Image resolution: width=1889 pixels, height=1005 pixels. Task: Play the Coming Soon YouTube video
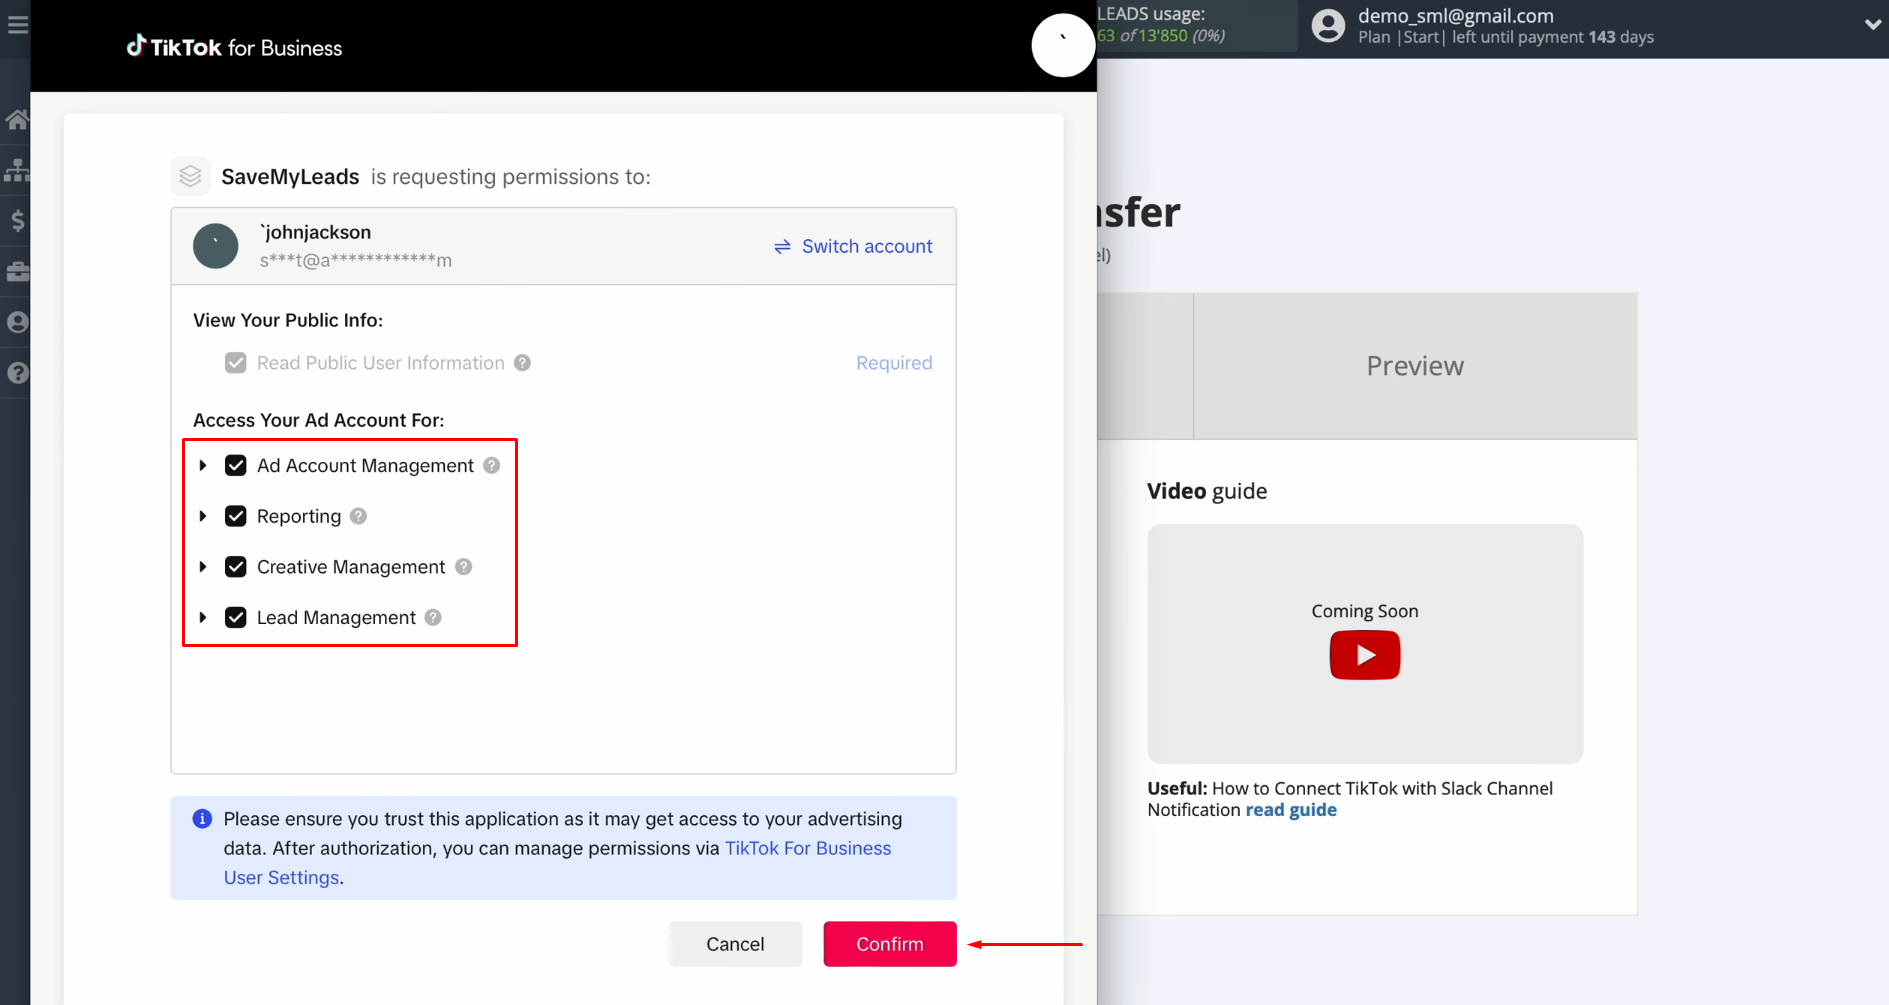tap(1364, 655)
